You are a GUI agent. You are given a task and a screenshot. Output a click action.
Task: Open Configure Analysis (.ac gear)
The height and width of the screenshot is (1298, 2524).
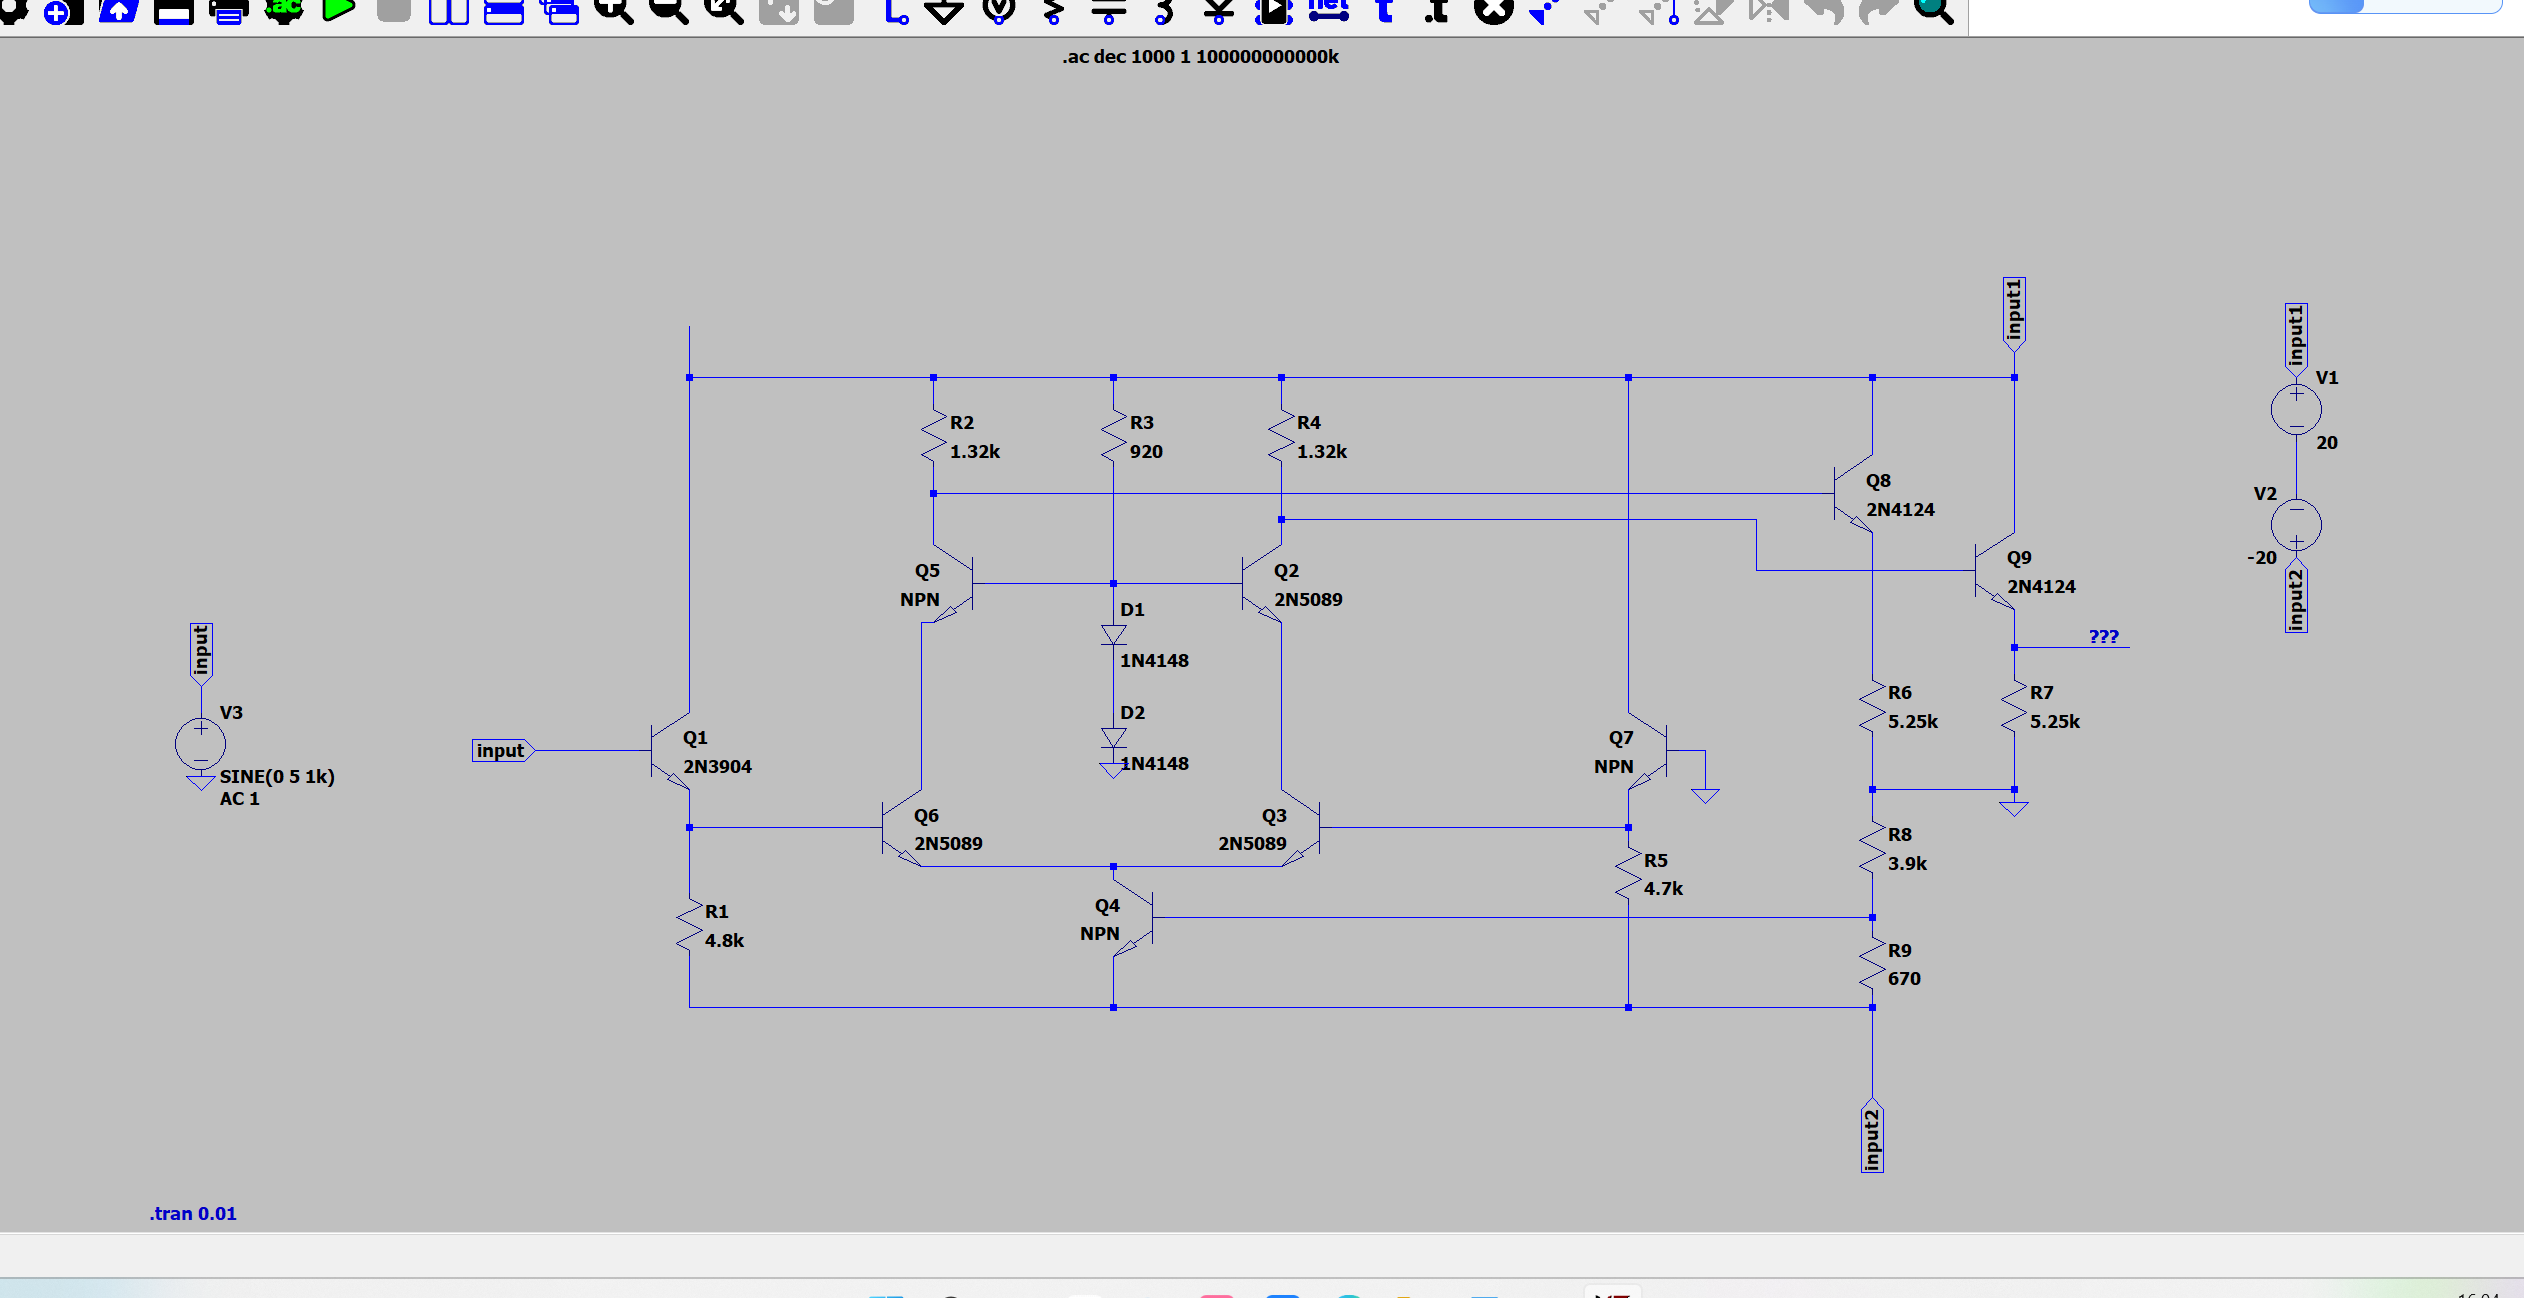pos(283,10)
